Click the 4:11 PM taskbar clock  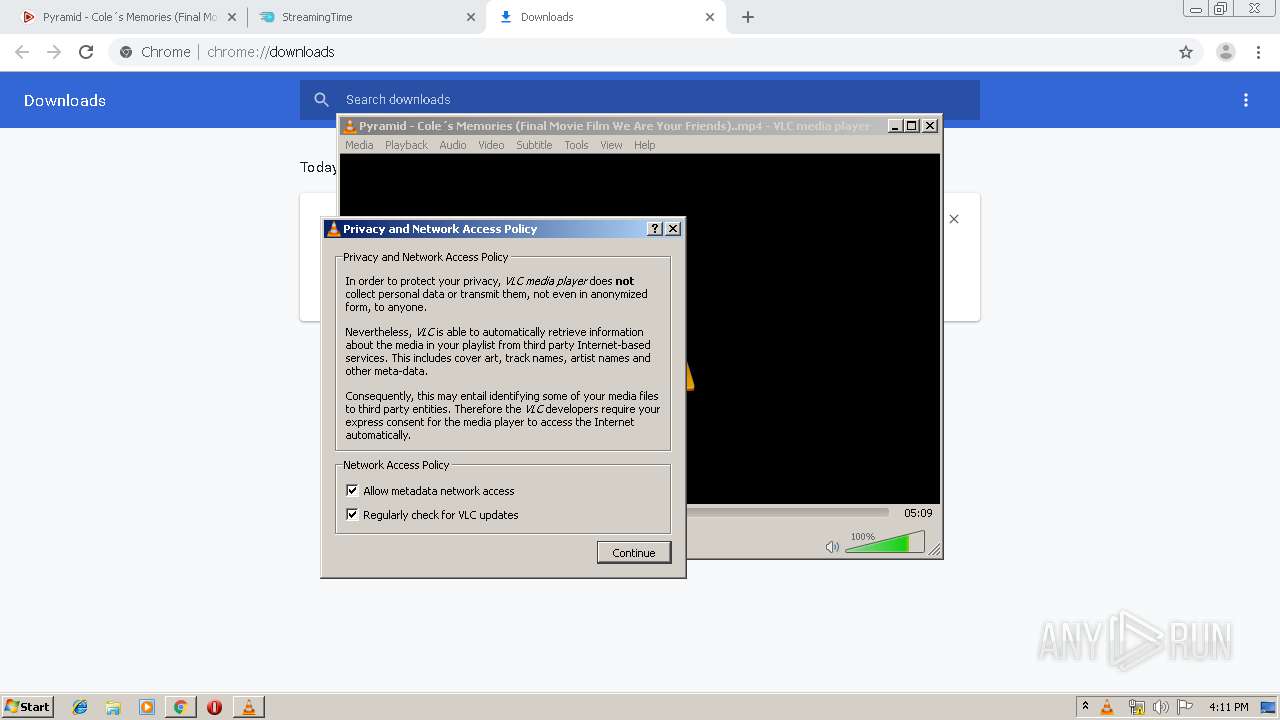pos(1228,707)
